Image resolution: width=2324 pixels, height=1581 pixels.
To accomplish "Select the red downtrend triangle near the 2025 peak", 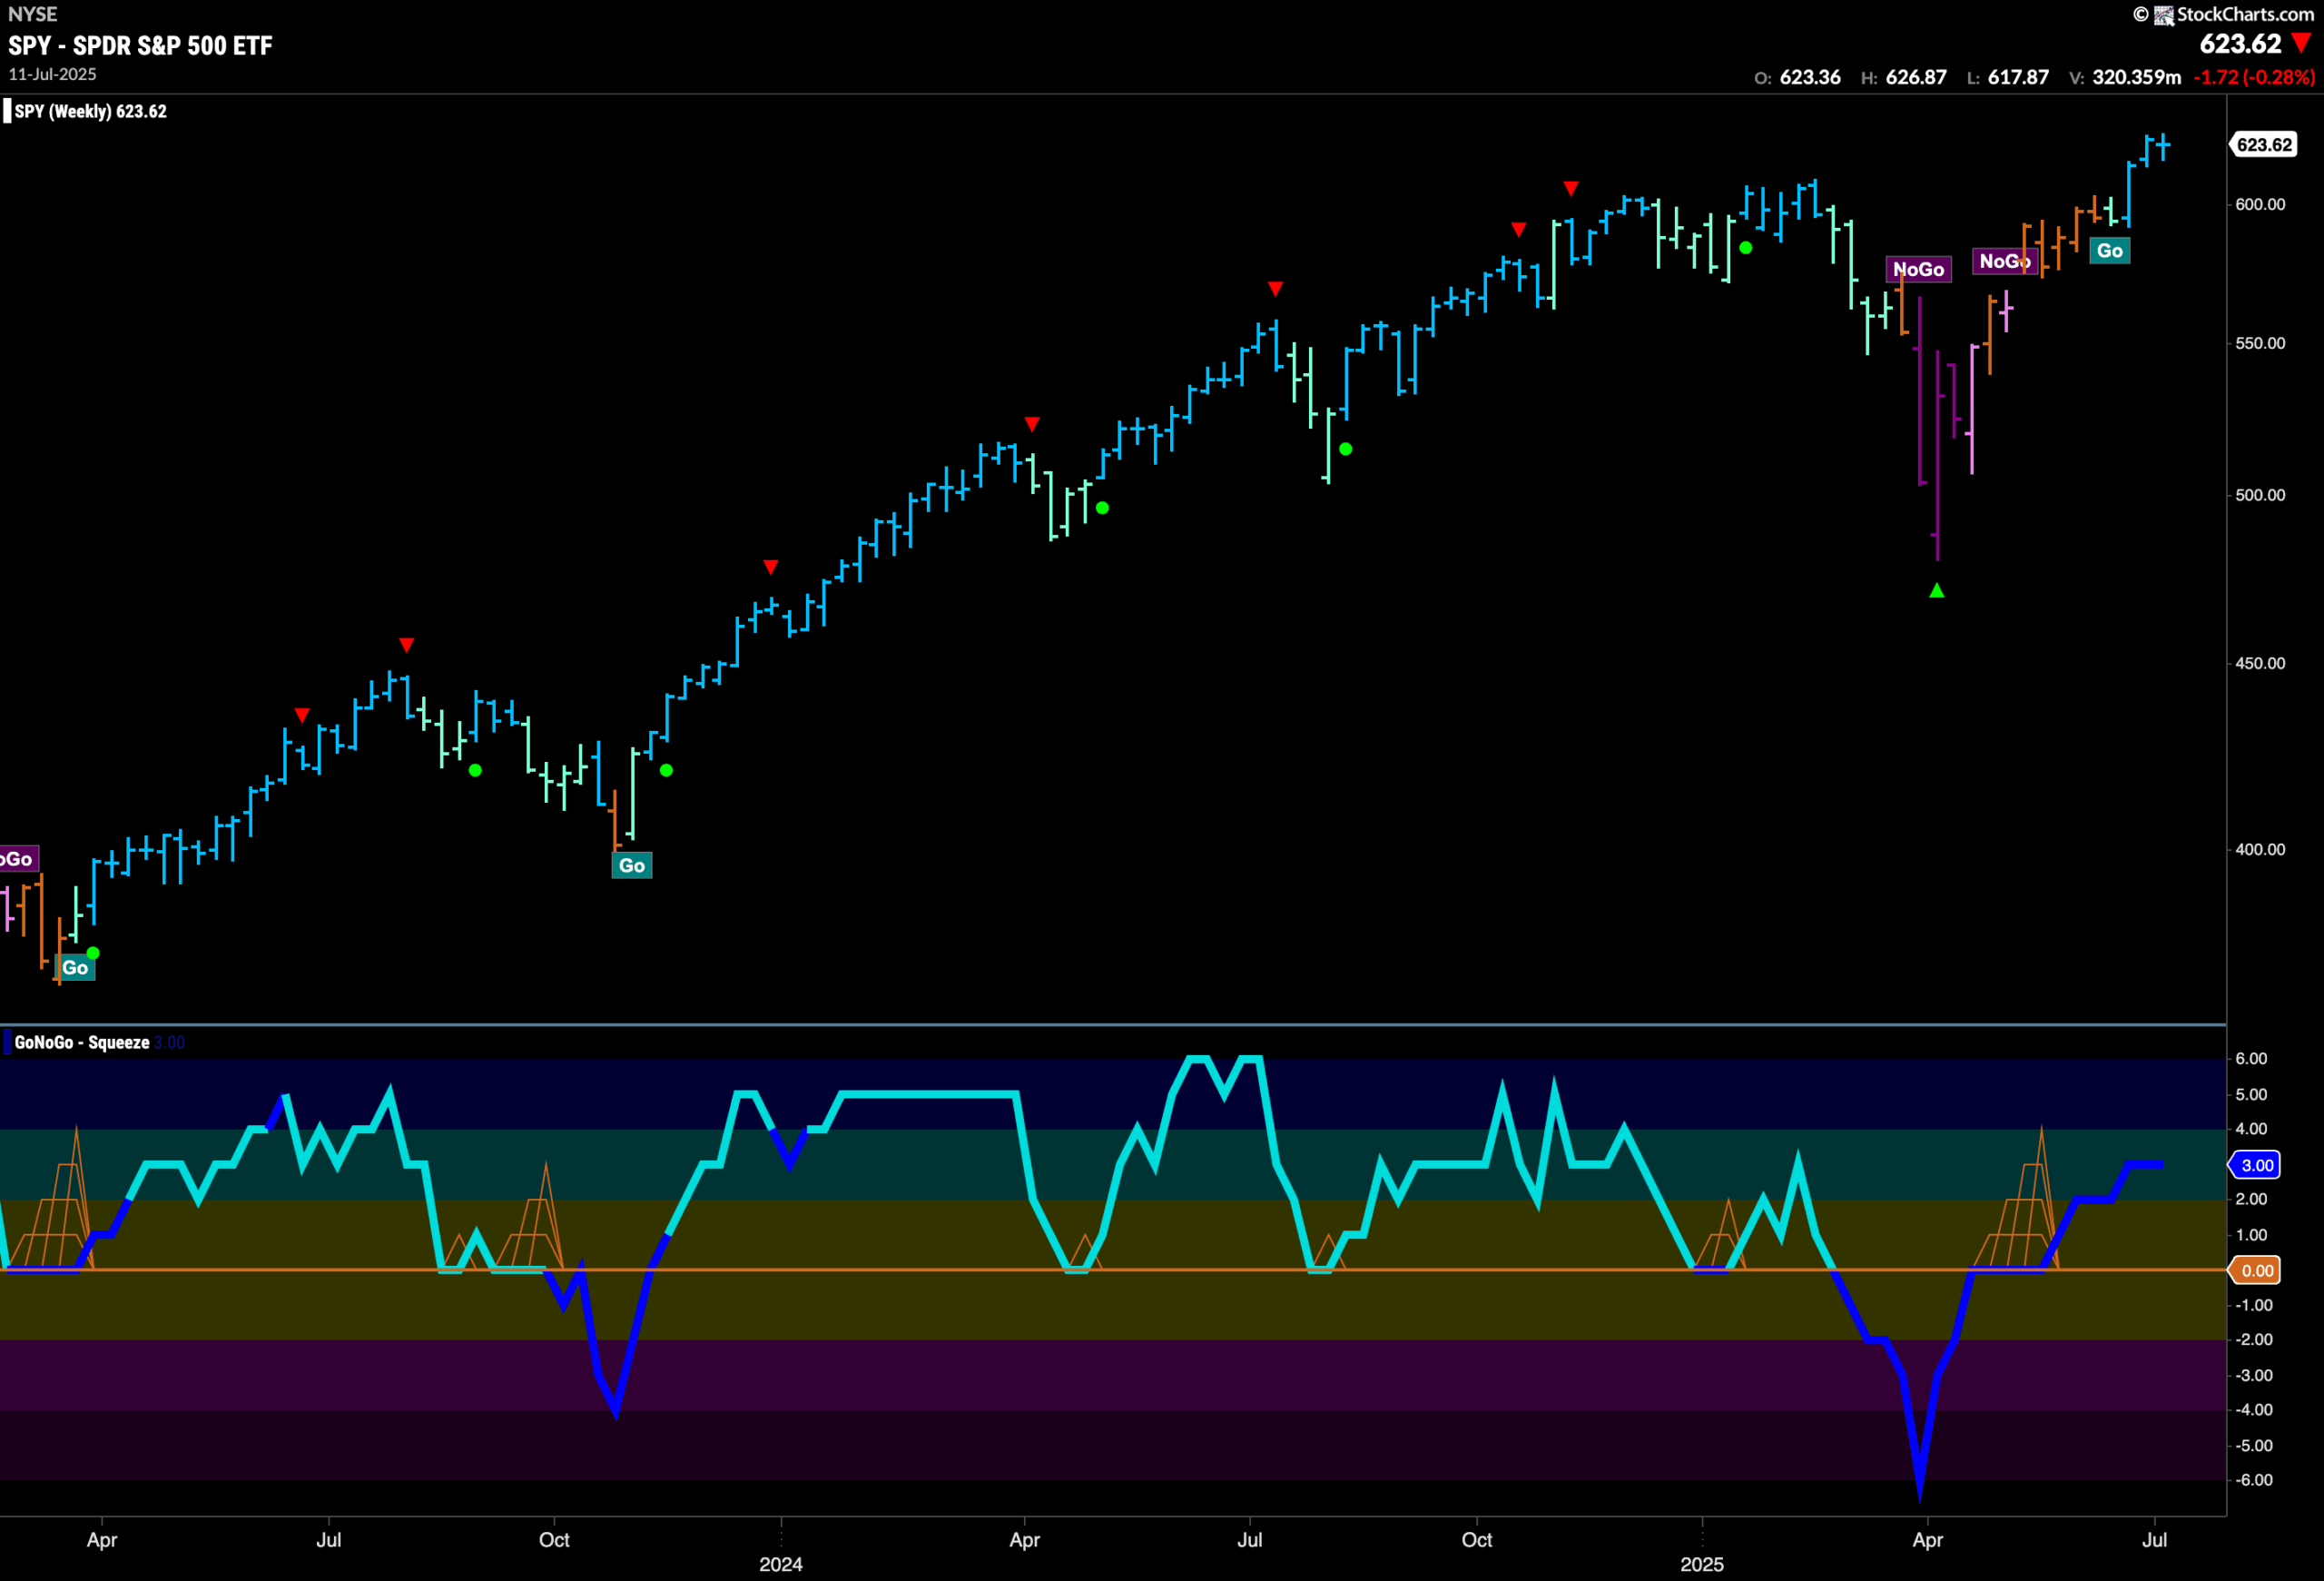I will (1571, 186).
